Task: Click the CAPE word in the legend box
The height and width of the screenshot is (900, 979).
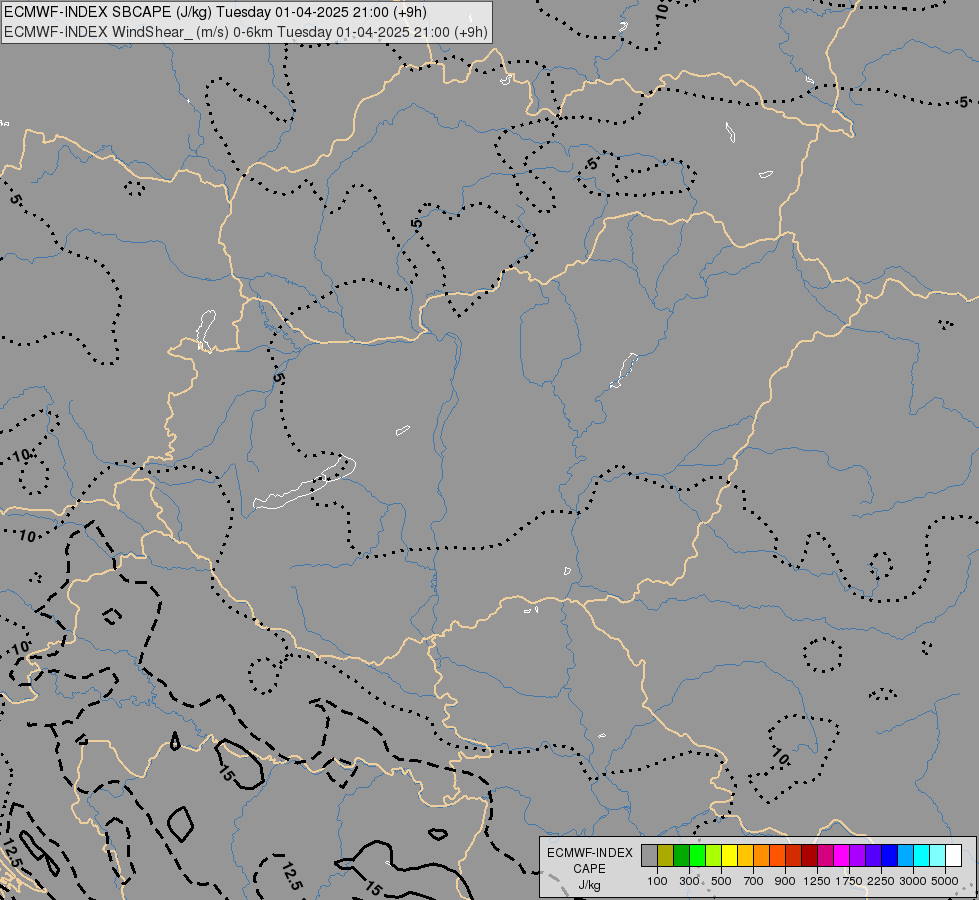Action: tap(589, 869)
